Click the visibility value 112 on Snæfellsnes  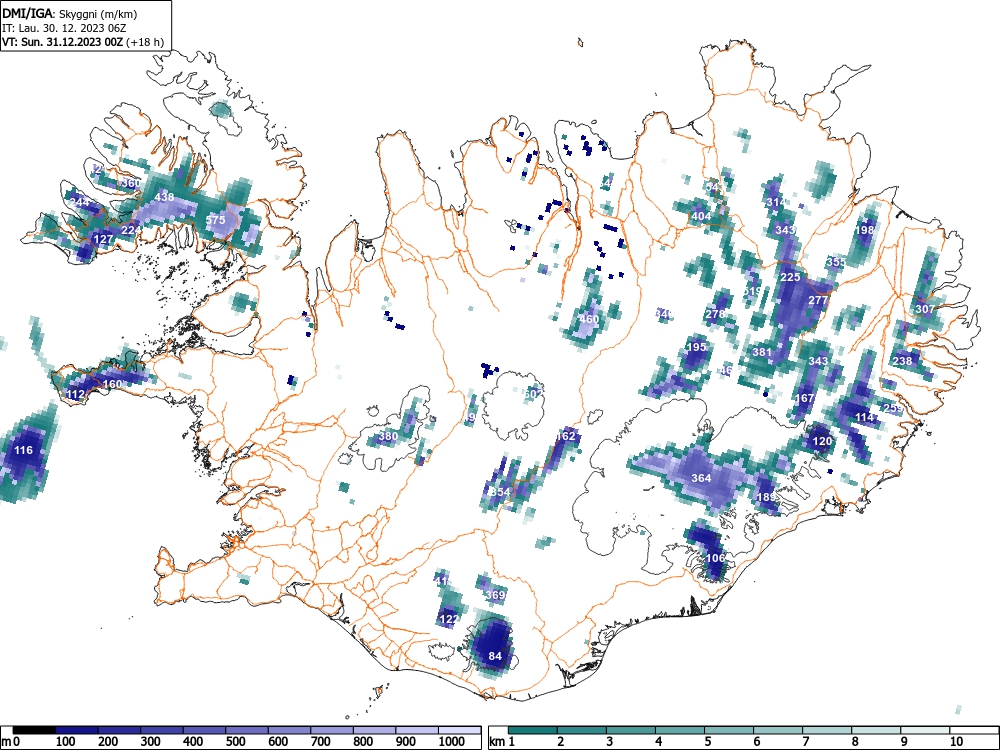point(75,394)
